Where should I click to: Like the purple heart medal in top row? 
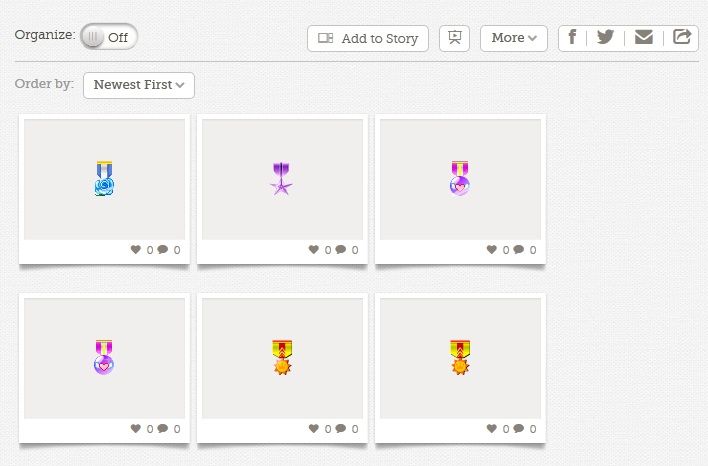click(x=492, y=249)
